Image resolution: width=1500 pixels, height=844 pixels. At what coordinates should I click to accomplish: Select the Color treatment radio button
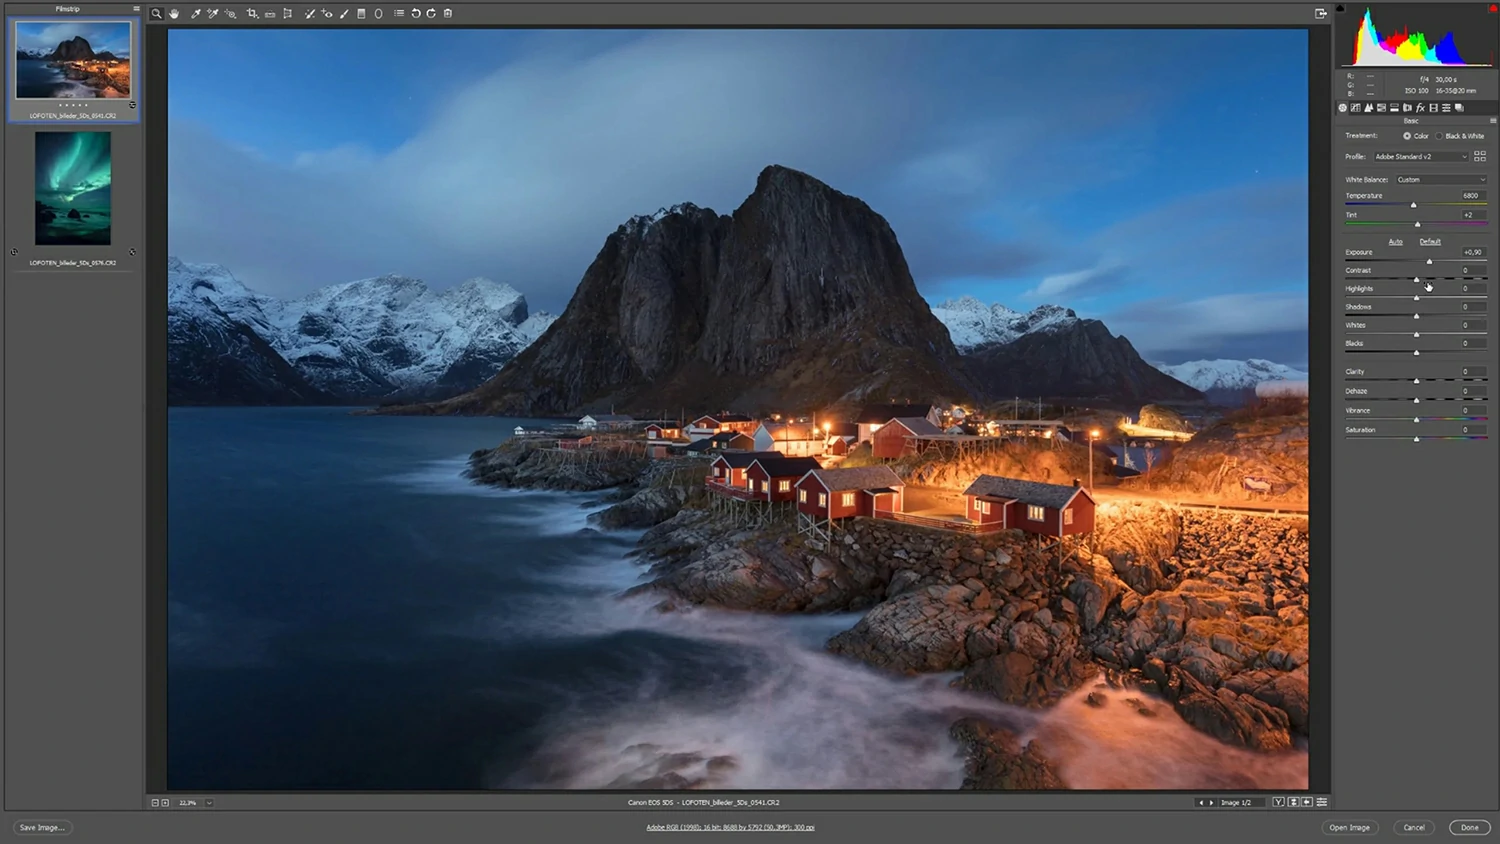(x=1407, y=136)
